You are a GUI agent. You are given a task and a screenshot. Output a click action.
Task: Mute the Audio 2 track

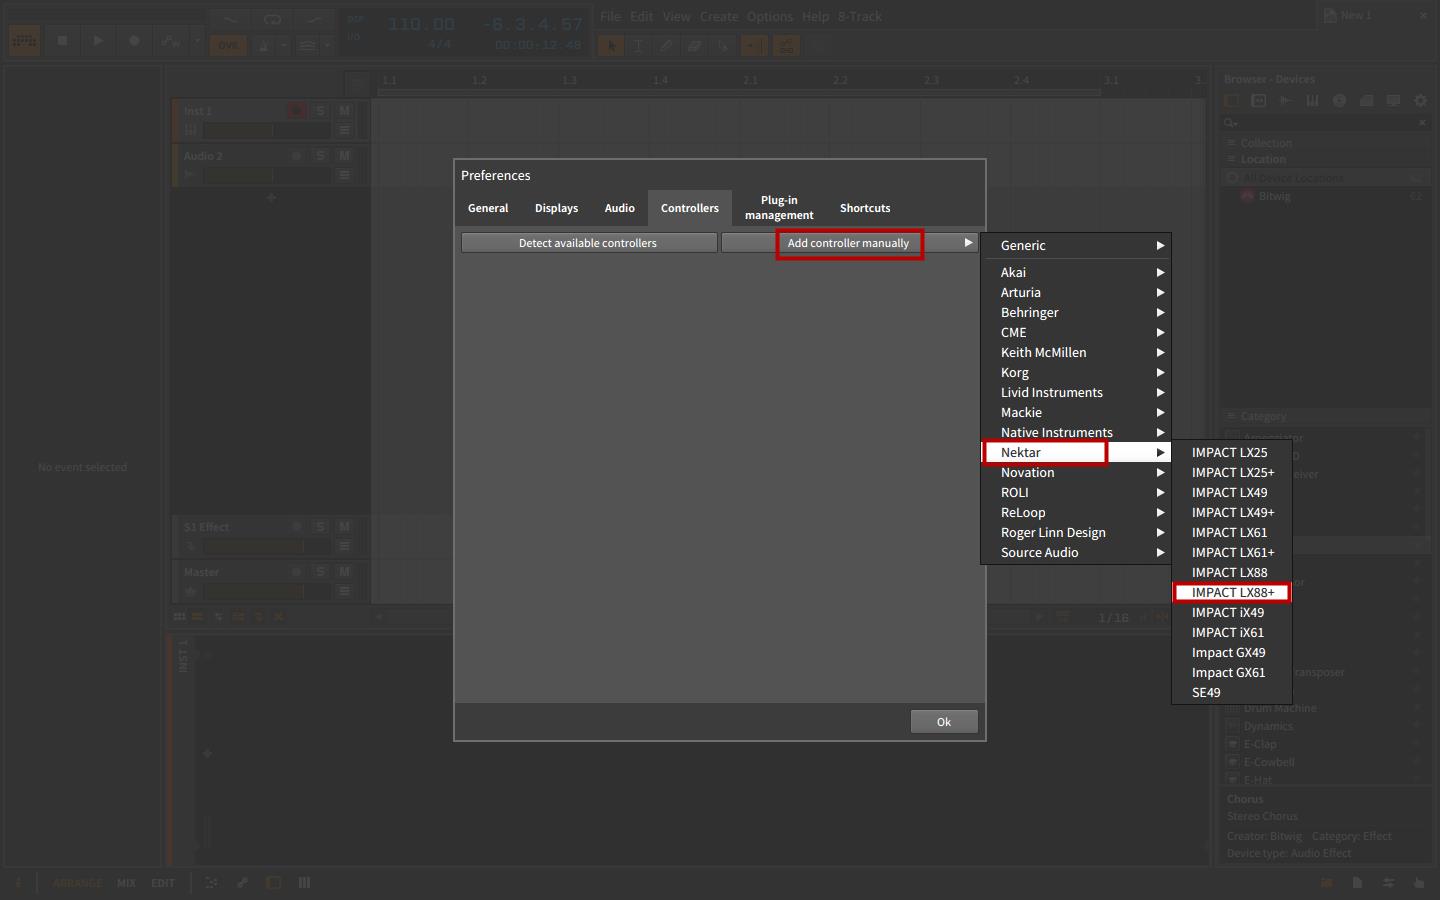pyautogui.click(x=344, y=156)
